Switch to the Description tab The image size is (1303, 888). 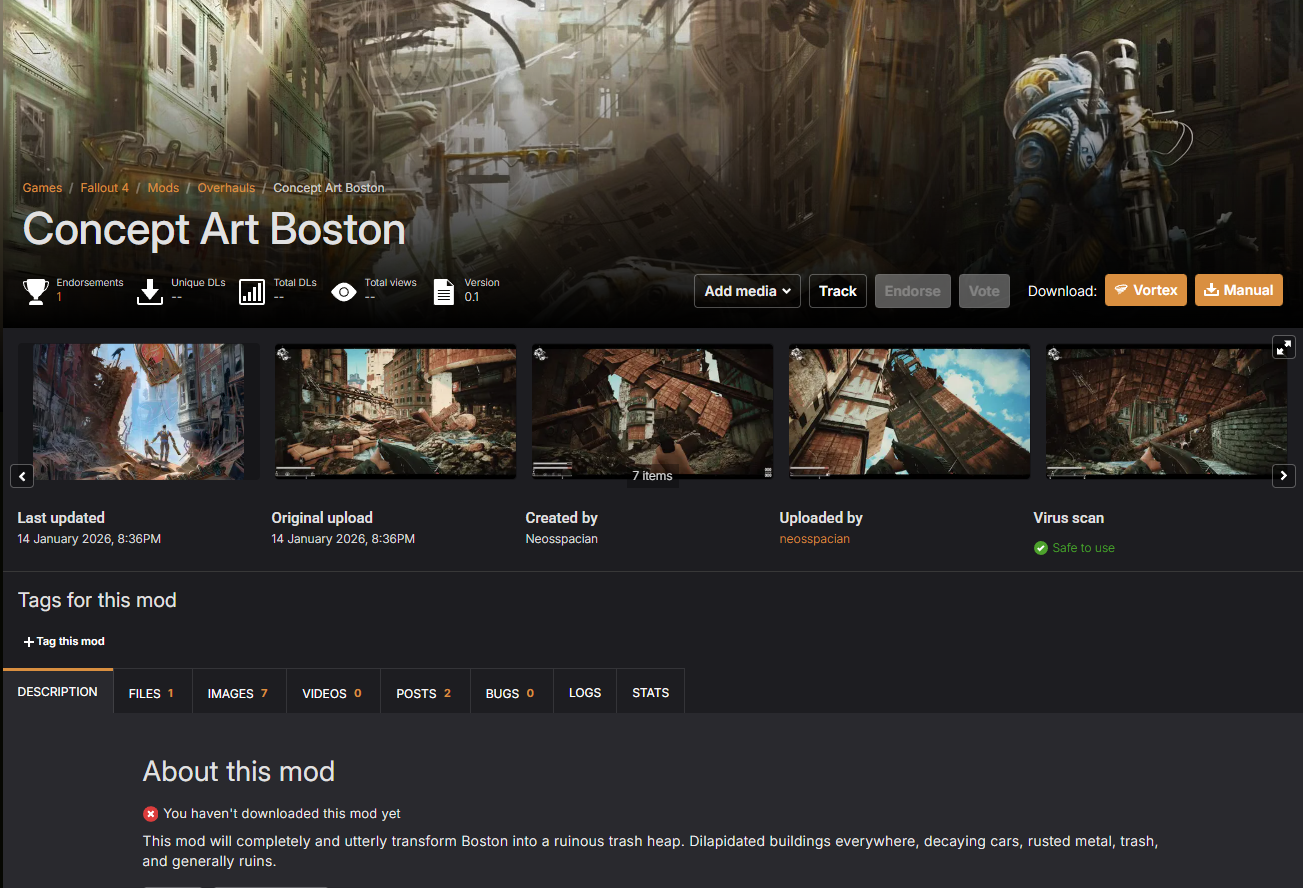(x=58, y=692)
